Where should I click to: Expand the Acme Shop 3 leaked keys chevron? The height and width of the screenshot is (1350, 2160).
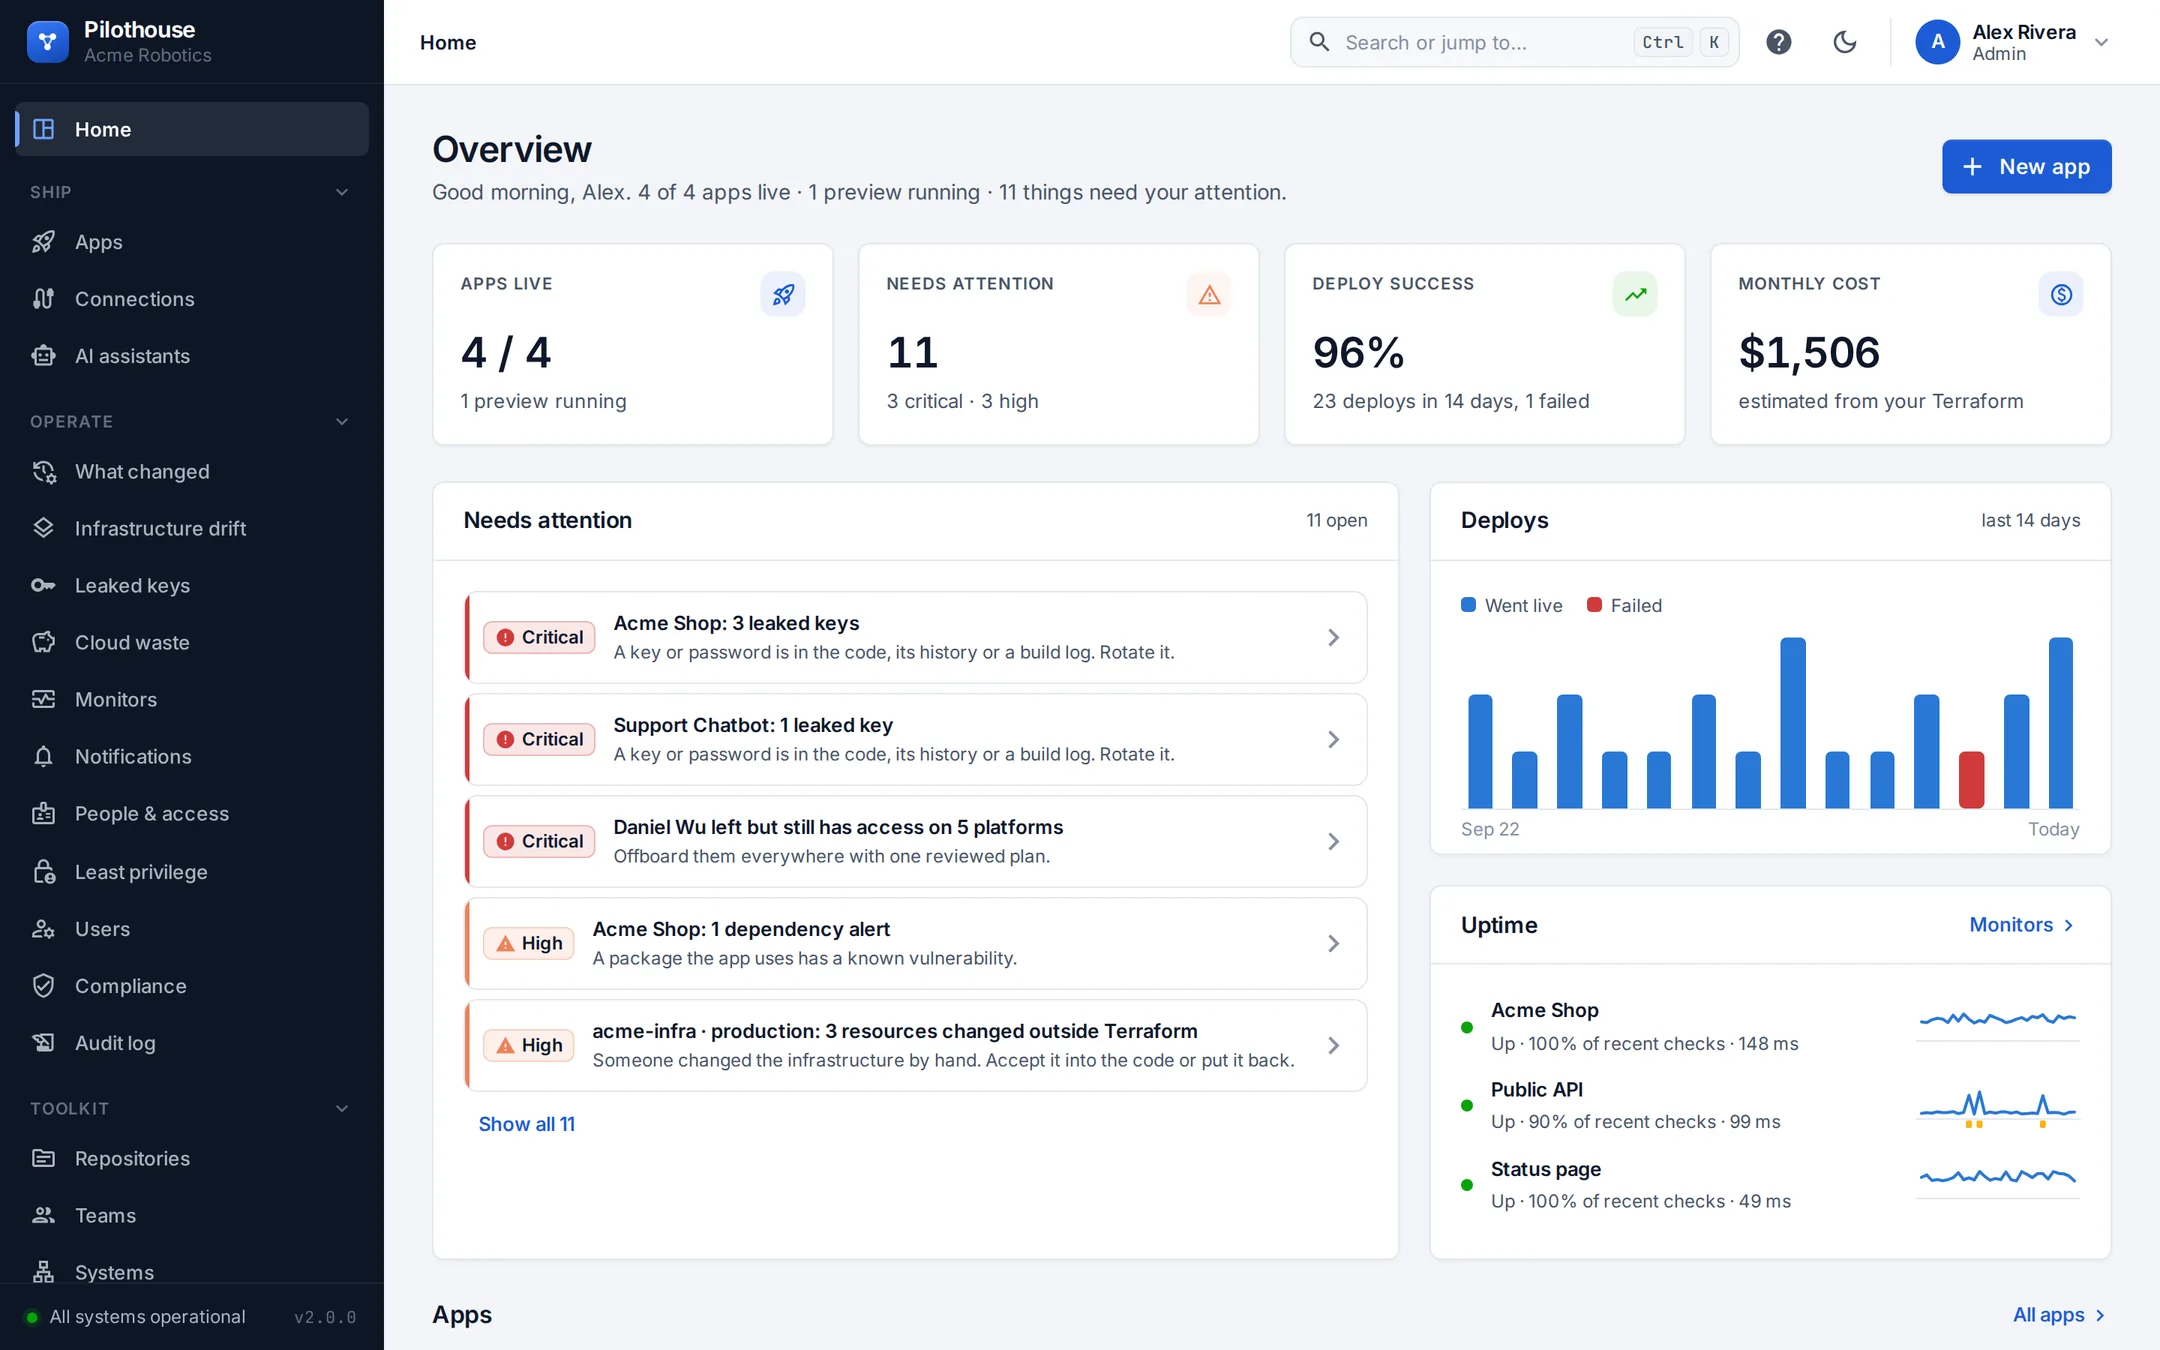tap(1333, 637)
